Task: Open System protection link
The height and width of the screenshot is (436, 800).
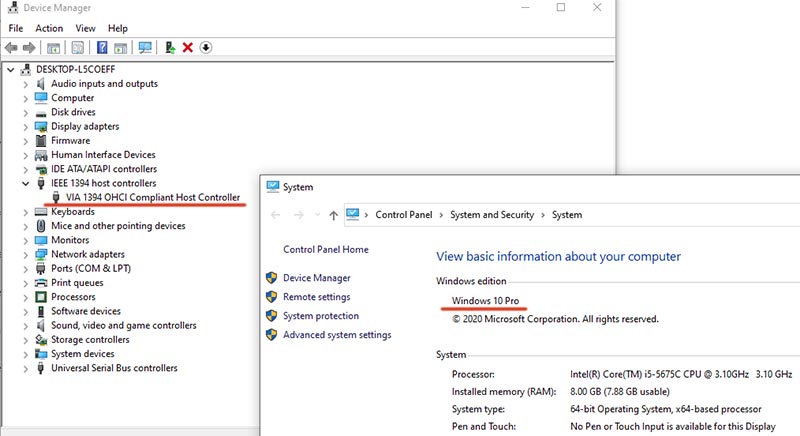Action: (321, 316)
